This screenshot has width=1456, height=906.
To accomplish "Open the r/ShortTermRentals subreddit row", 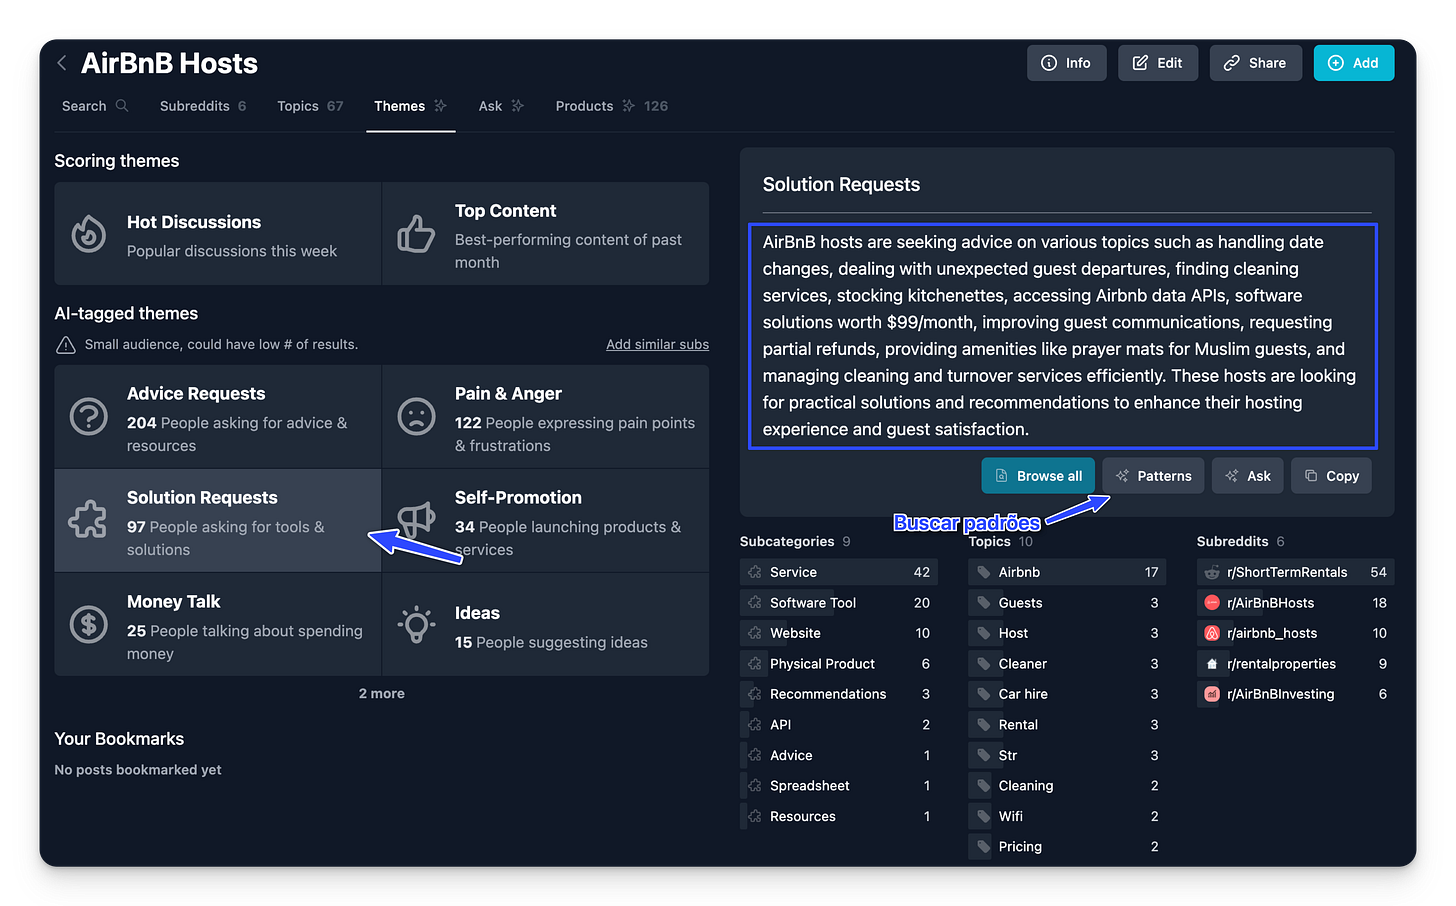I will click(1295, 572).
